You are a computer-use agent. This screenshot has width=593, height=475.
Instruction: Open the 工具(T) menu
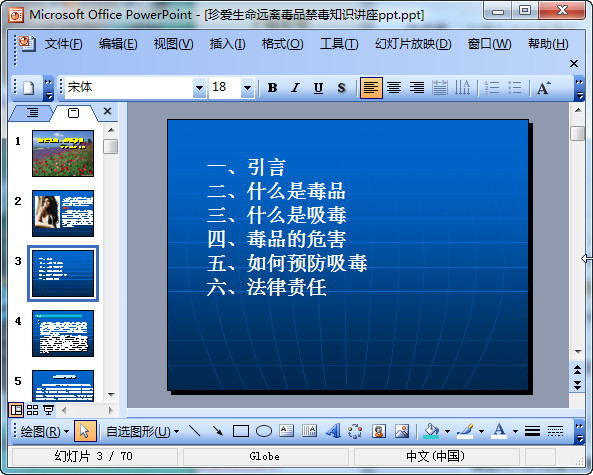(x=339, y=44)
